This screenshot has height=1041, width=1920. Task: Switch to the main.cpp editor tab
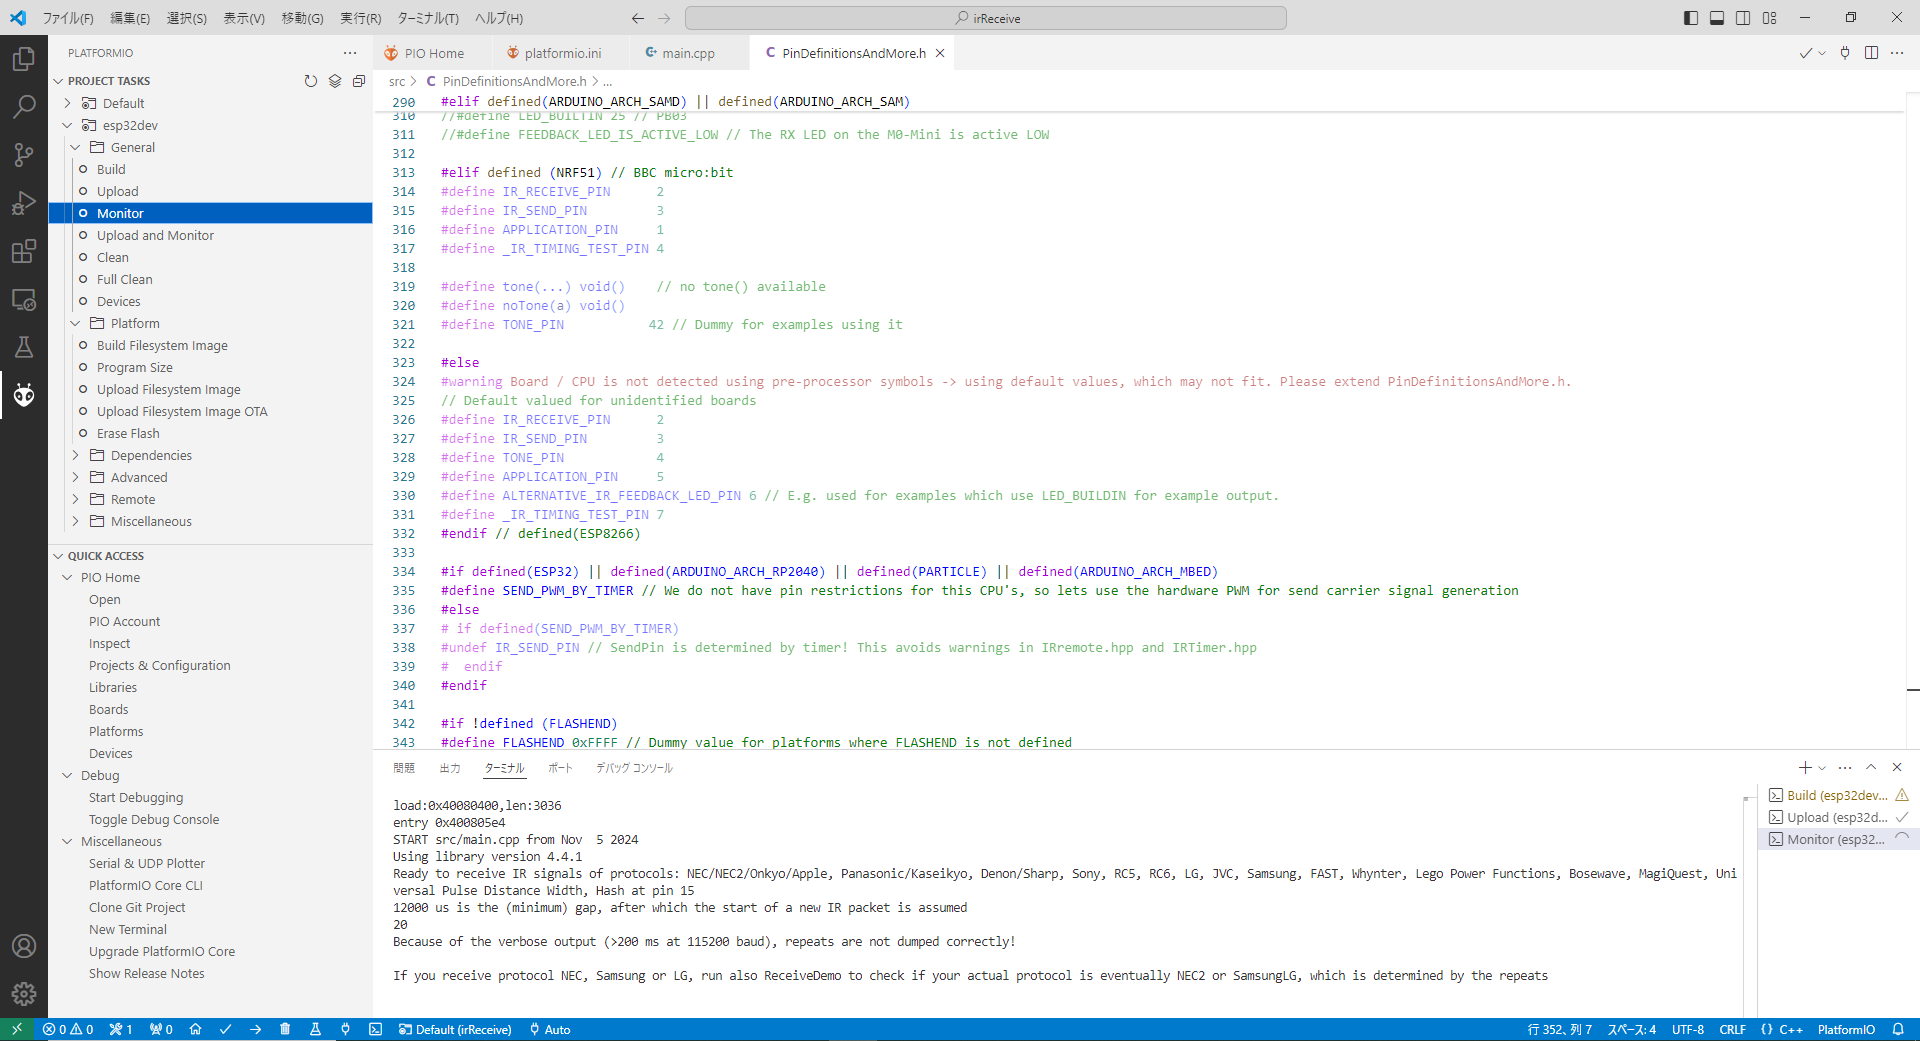coord(688,53)
